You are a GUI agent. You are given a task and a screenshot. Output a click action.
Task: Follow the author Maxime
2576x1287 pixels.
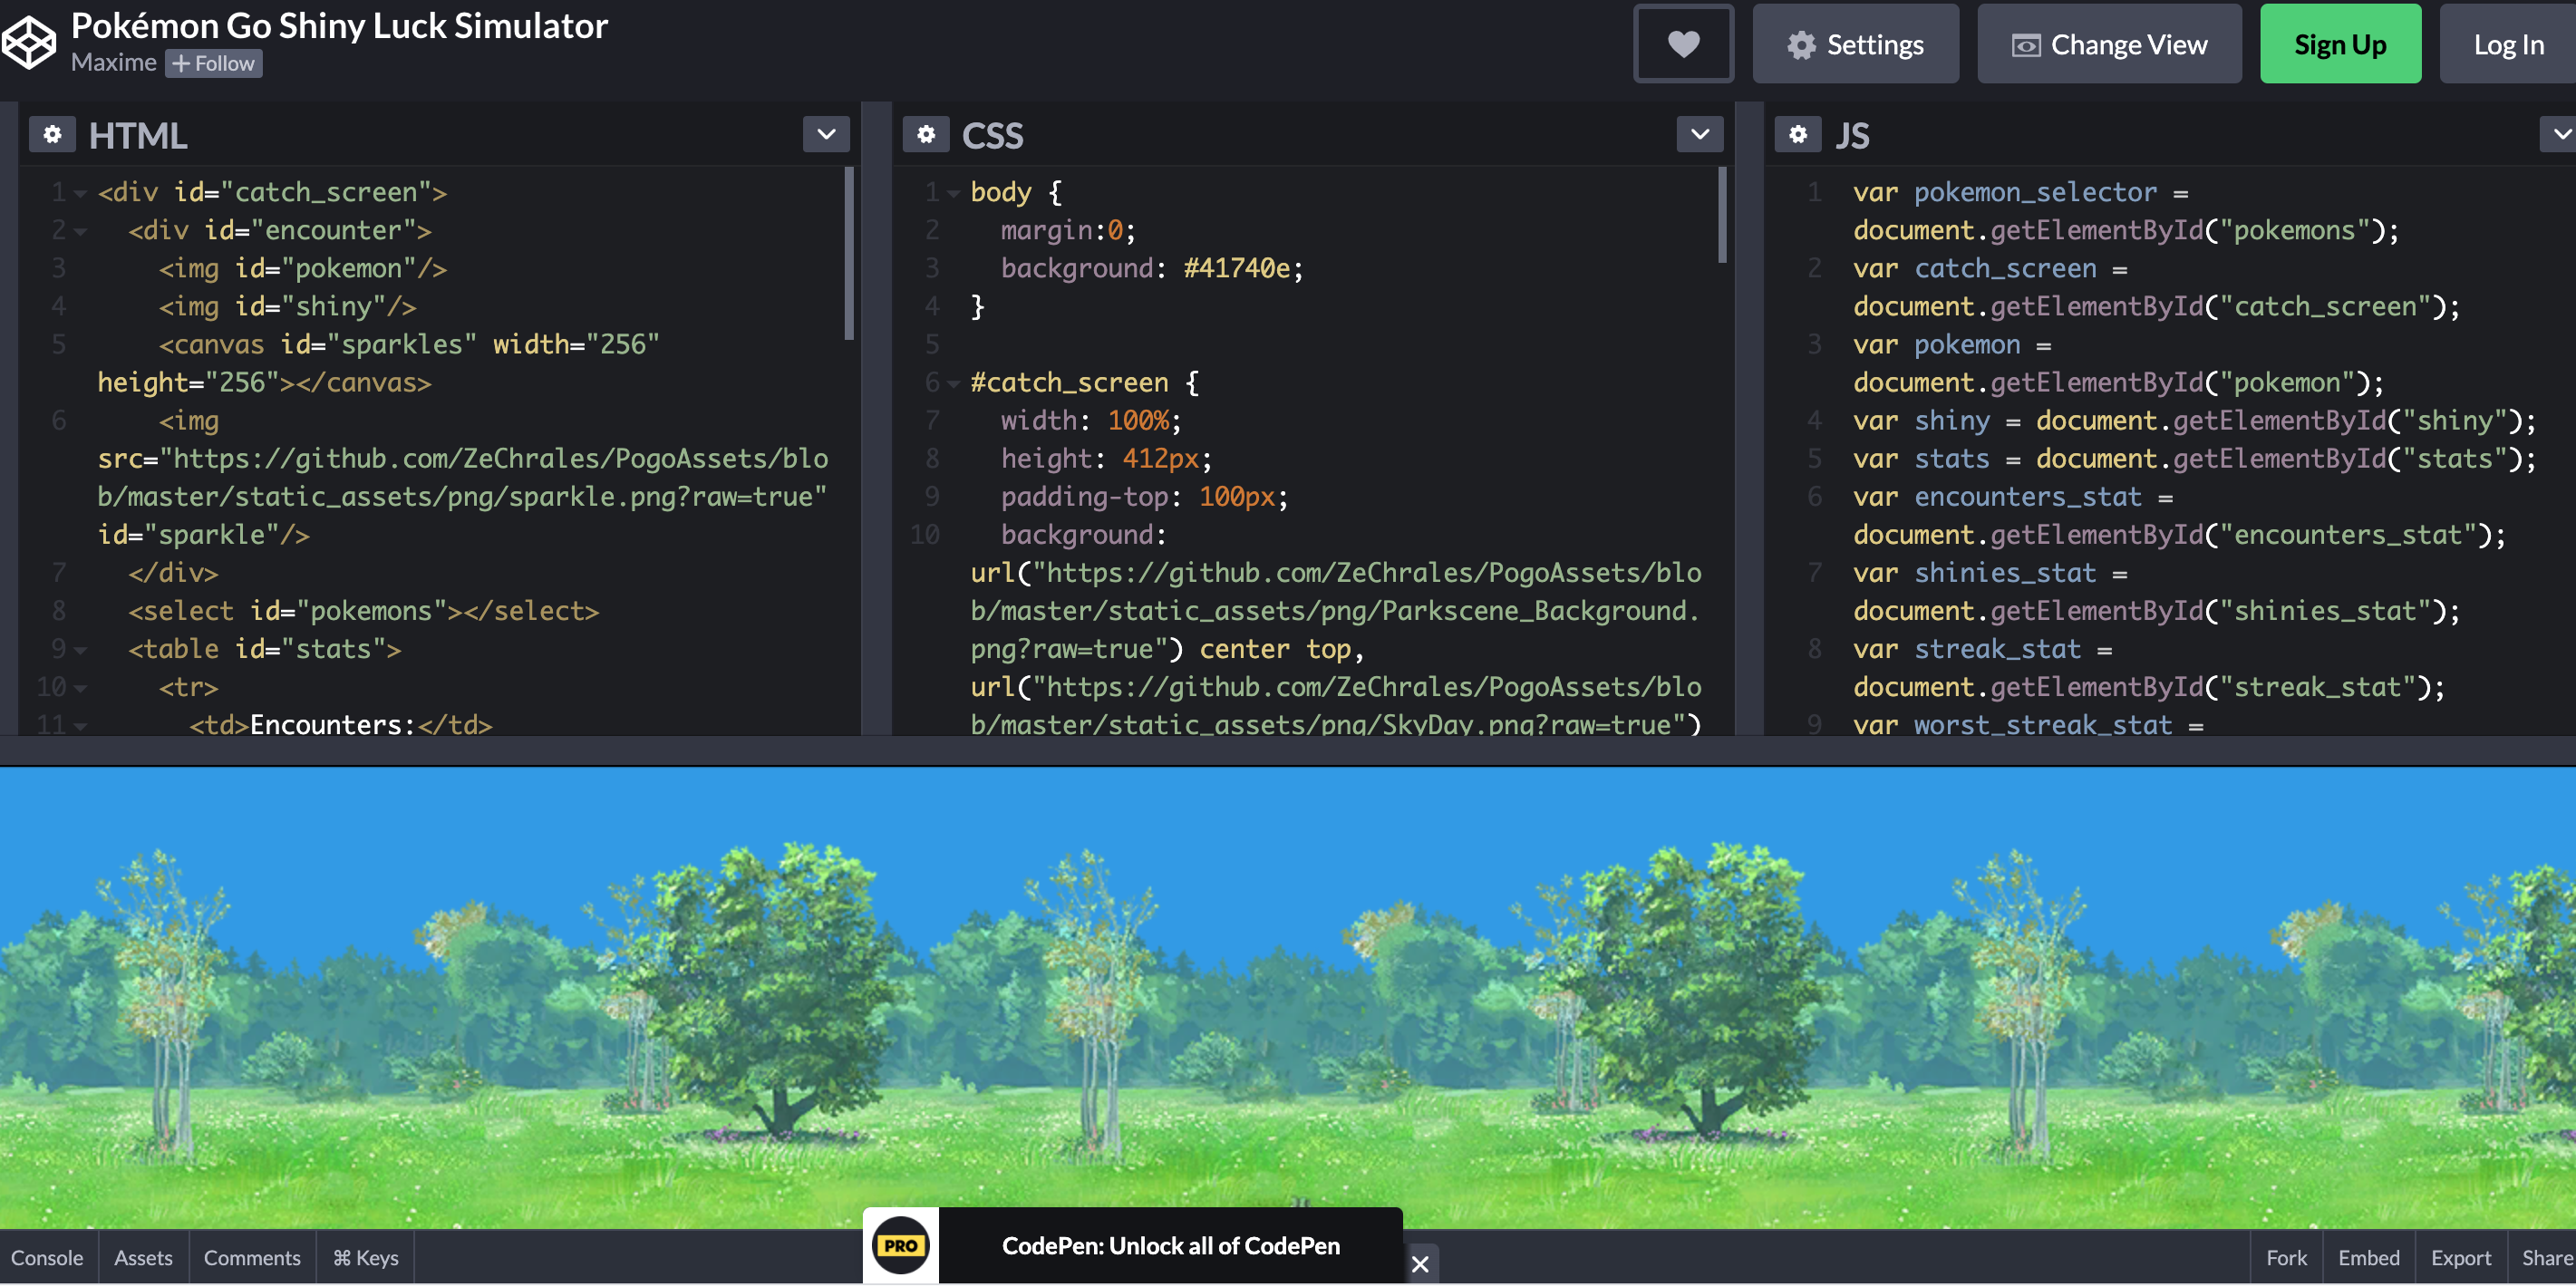[x=214, y=64]
